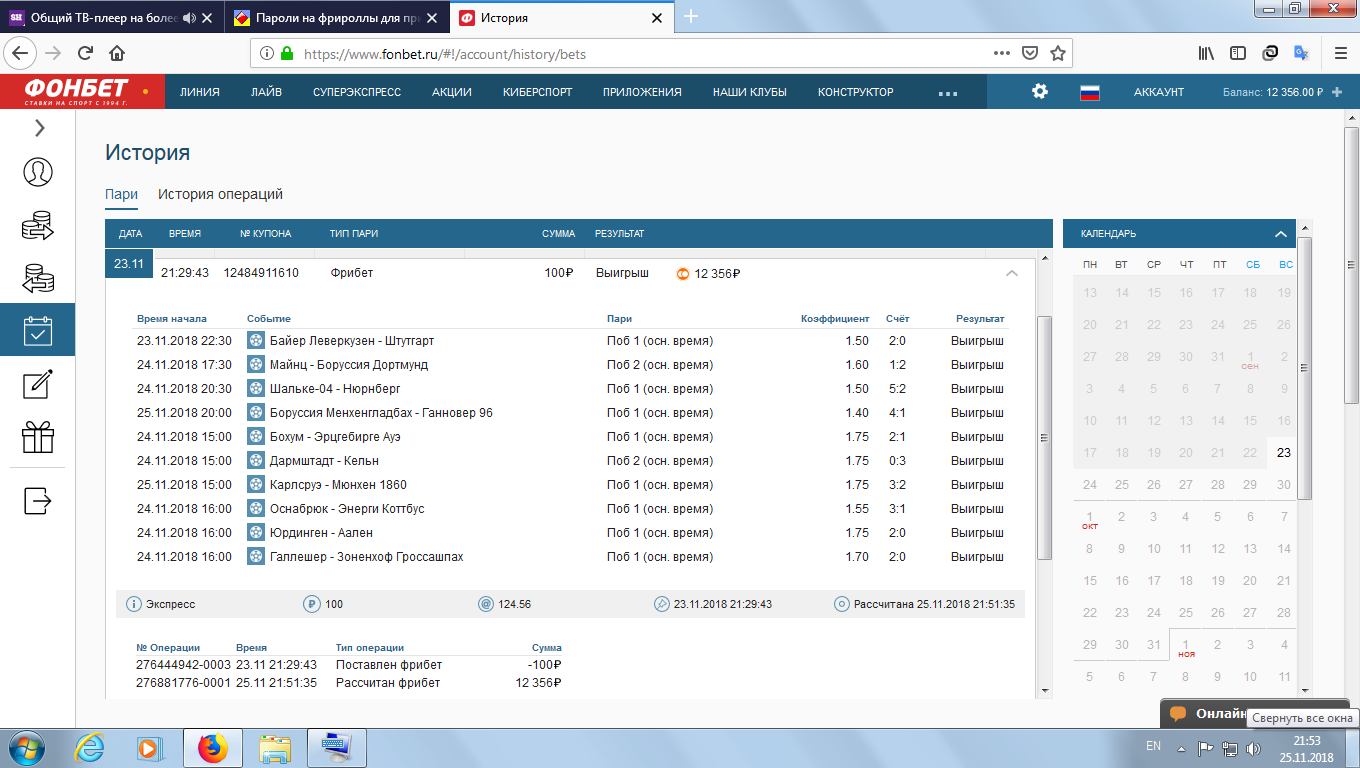The image size is (1360, 768).
Task: Click the browser address bar URL
Action: point(444,54)
